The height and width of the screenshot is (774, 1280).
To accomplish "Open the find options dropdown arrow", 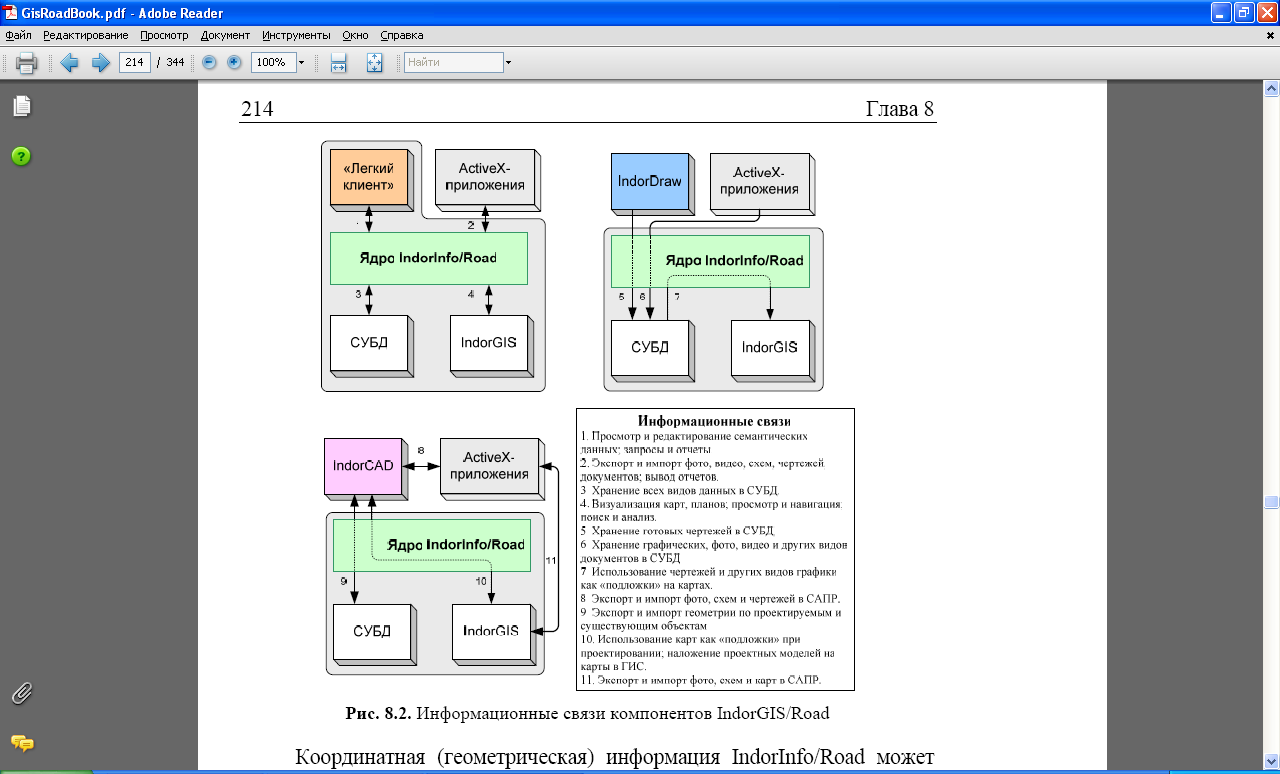I will 508,62.
